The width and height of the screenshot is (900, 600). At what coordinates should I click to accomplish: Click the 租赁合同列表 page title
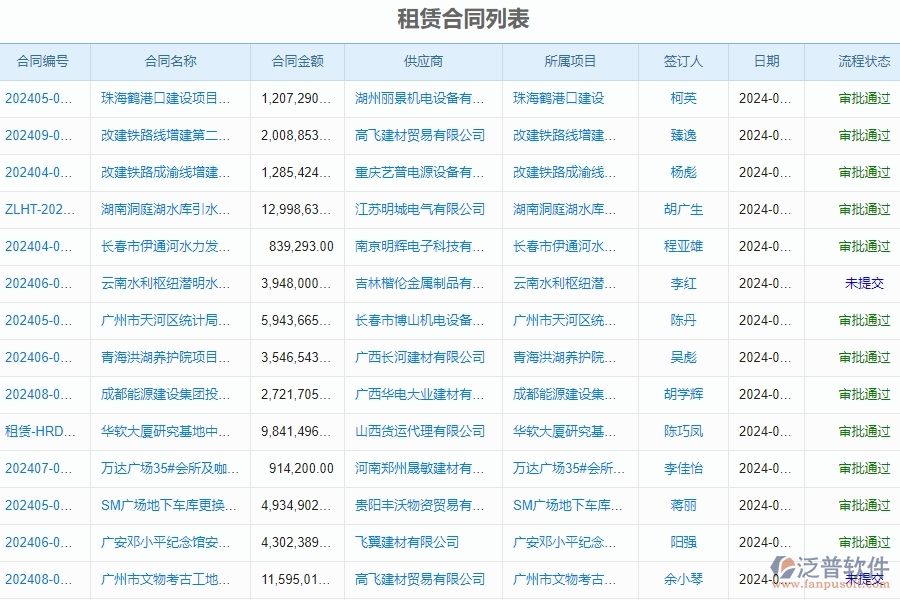pos(450,17)
